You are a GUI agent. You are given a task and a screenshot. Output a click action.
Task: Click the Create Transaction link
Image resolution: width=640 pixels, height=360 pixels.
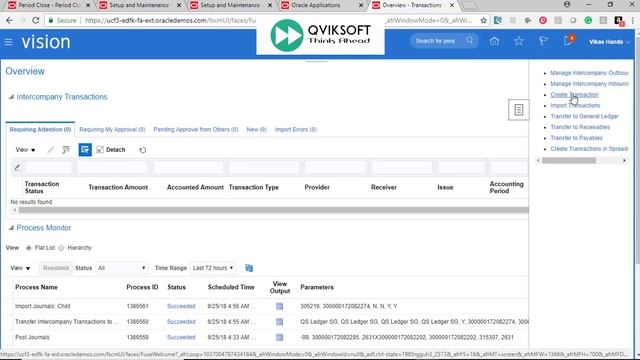point(574,95)
